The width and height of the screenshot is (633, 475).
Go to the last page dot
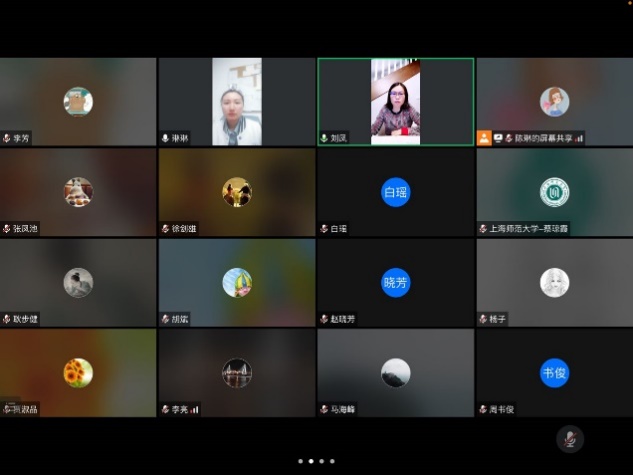332,461
